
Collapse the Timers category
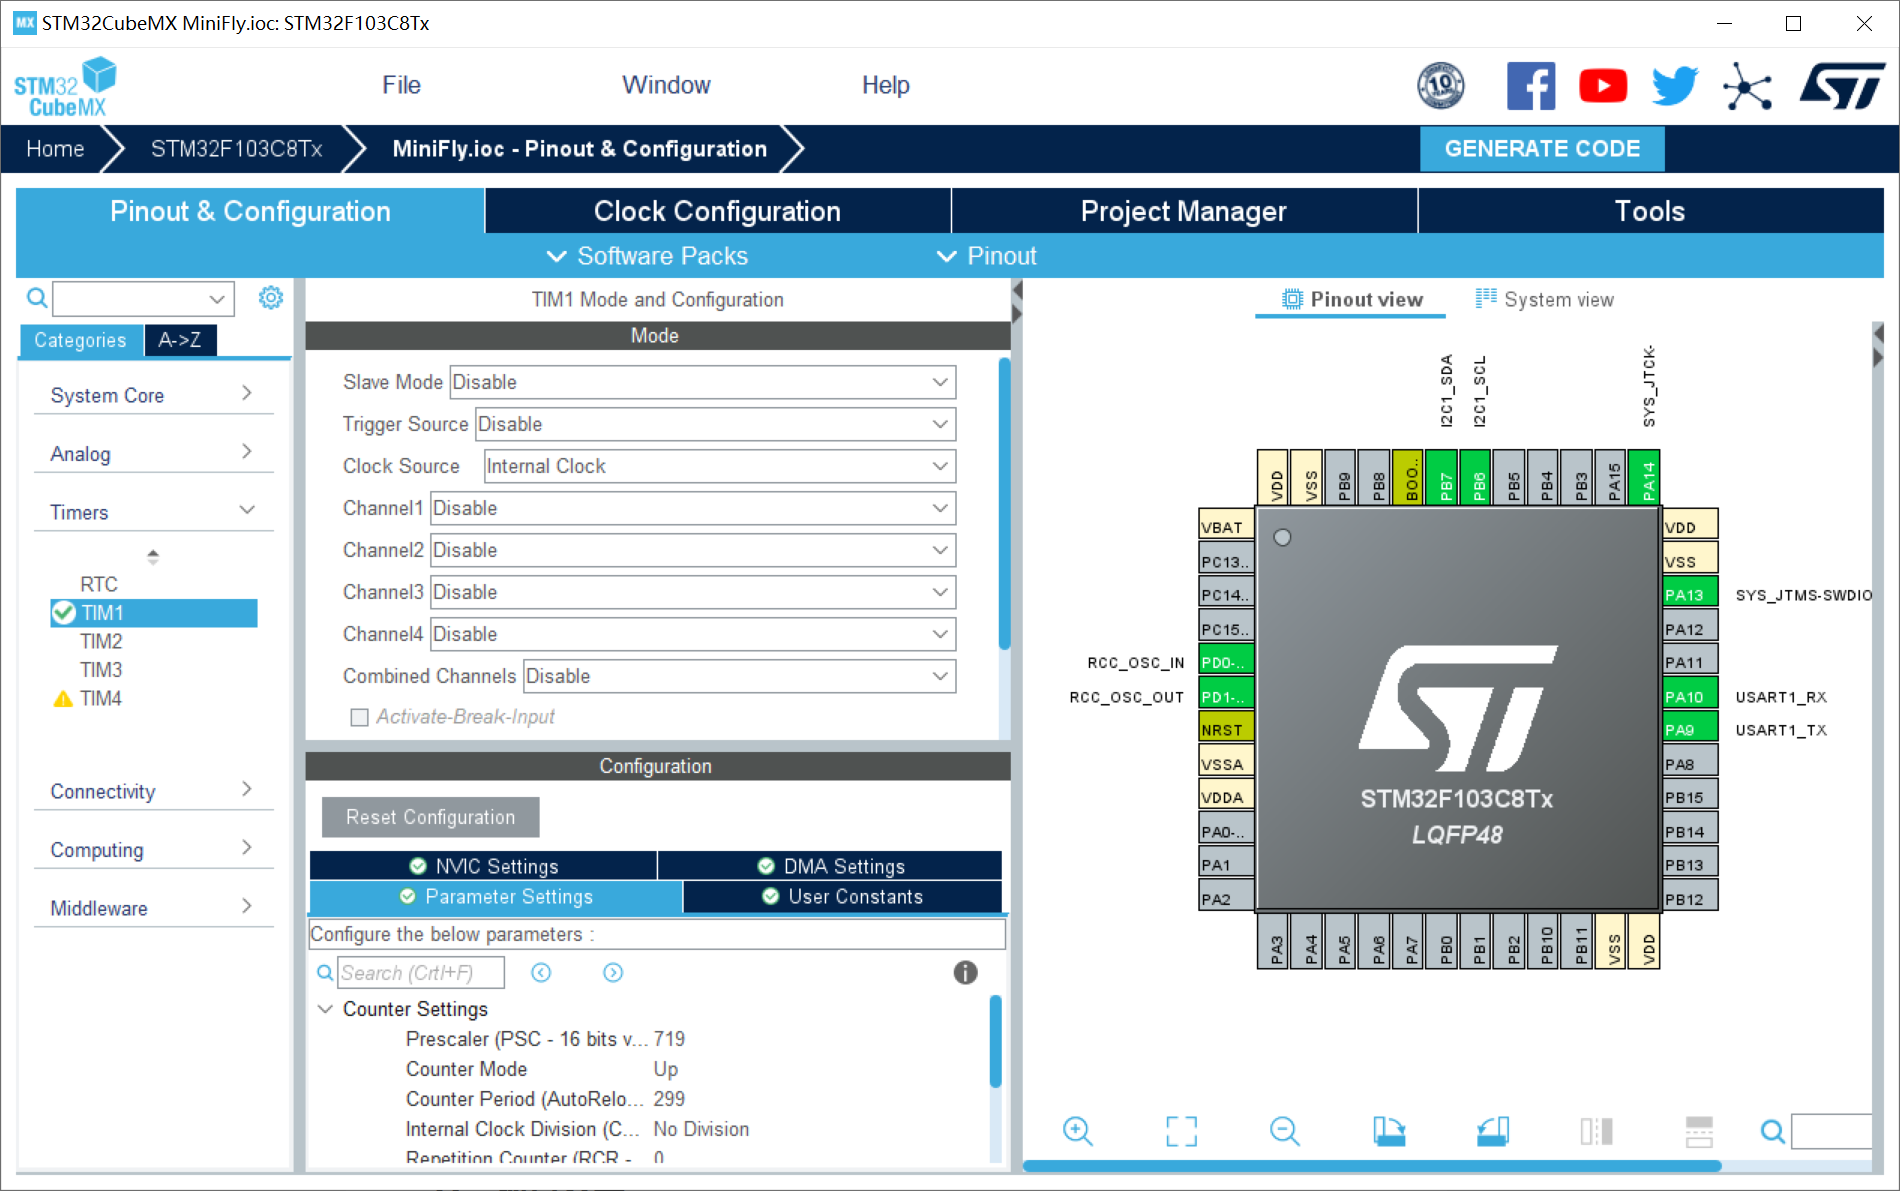(153, 511)
